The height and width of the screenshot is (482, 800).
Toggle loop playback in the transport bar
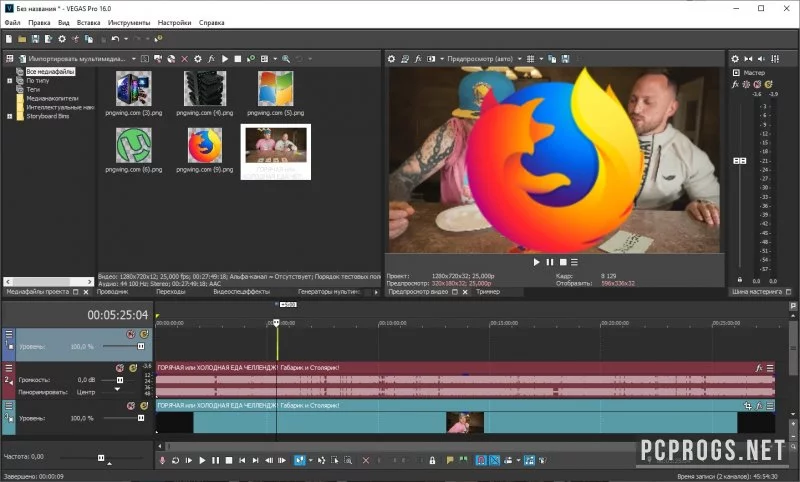click(x=176, y=460)
